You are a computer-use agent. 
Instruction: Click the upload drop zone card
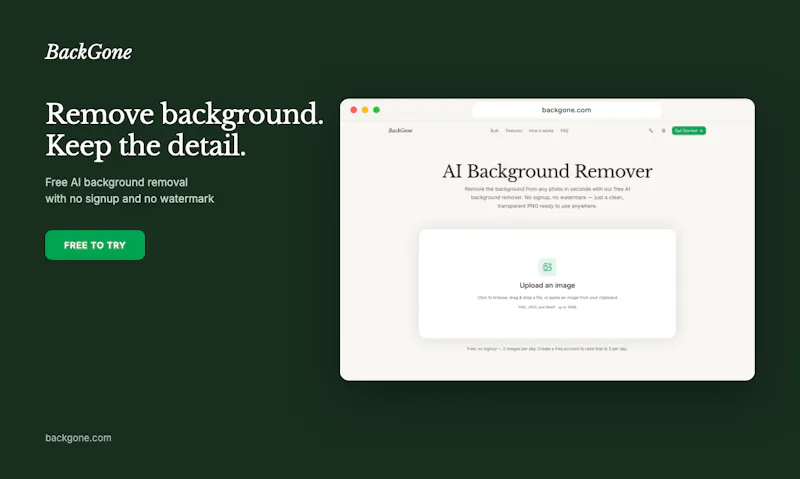click(x=547, y=284)
